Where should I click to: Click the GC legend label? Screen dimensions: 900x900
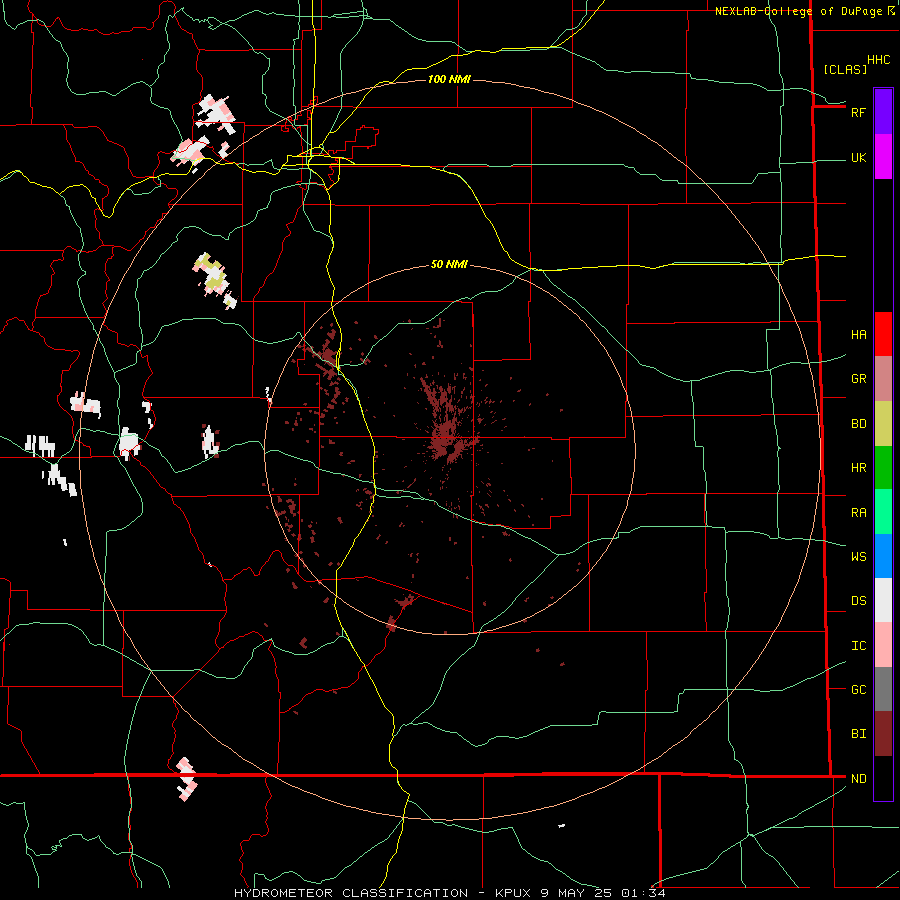pos(858,690)
